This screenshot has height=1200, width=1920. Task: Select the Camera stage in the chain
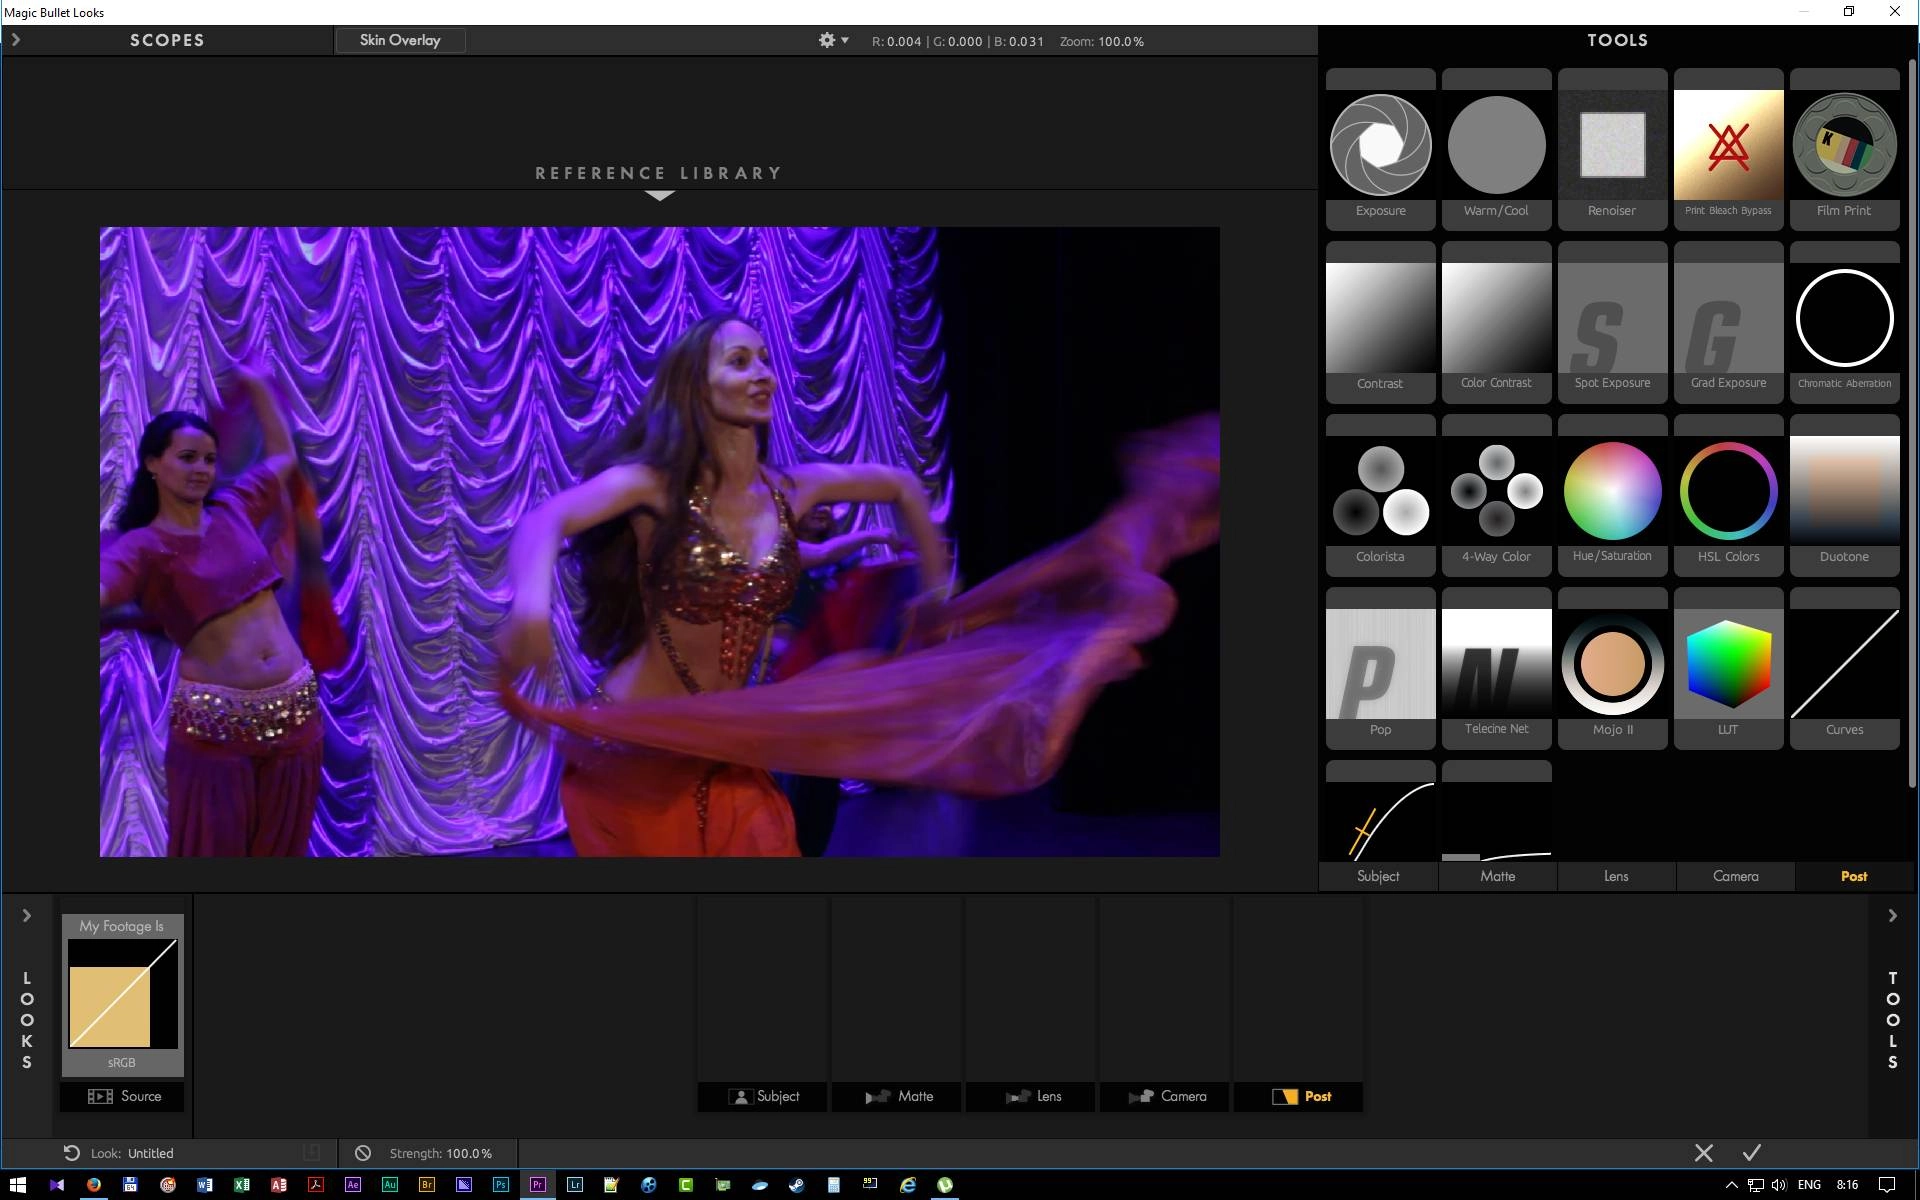point(1165,1096)
